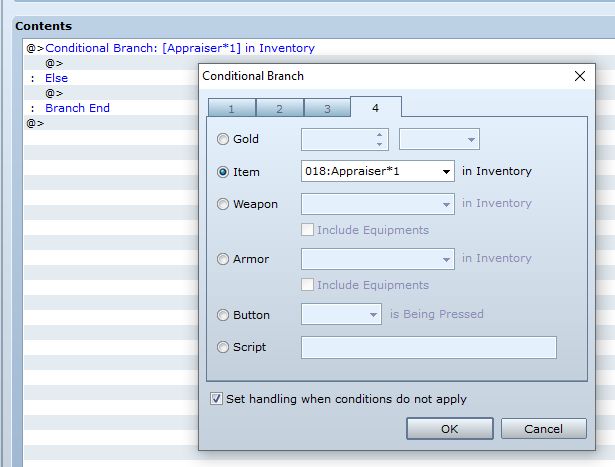This screenshot has width=615, height=467.
Task: Close the Conditional Branch dialog
Action: (579, 76)
